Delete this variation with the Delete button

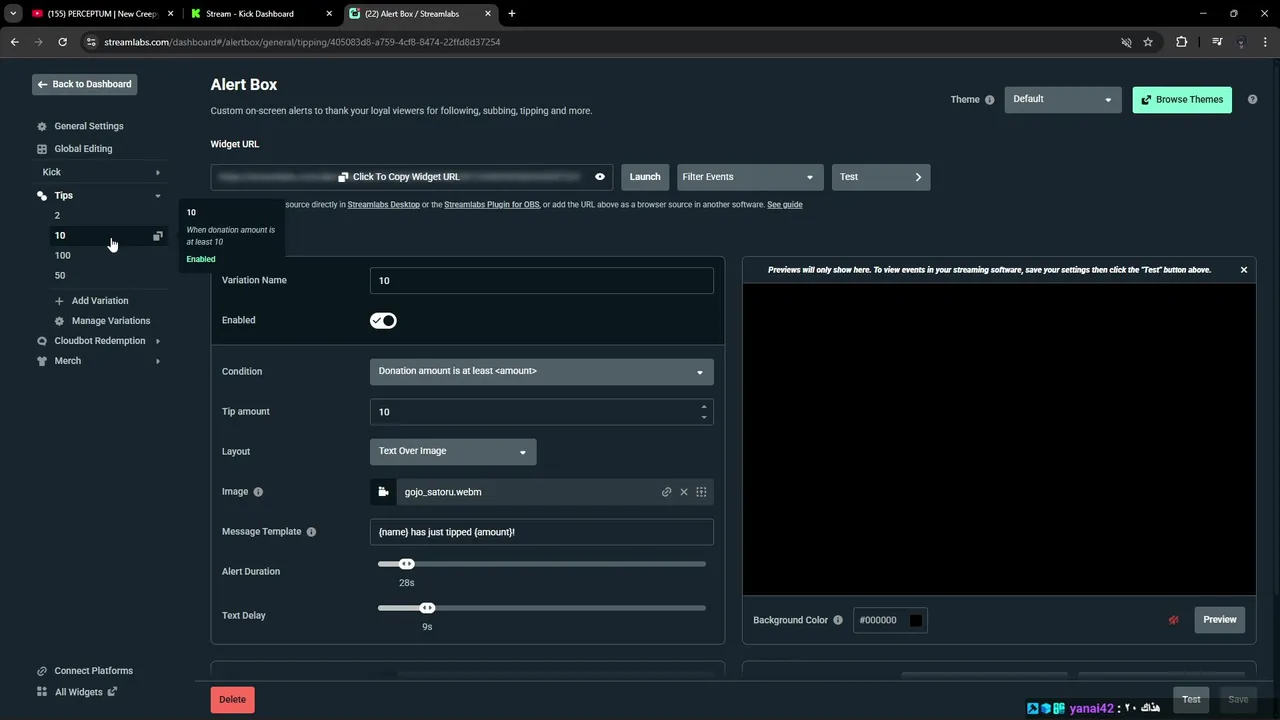(x=232, y=700)
